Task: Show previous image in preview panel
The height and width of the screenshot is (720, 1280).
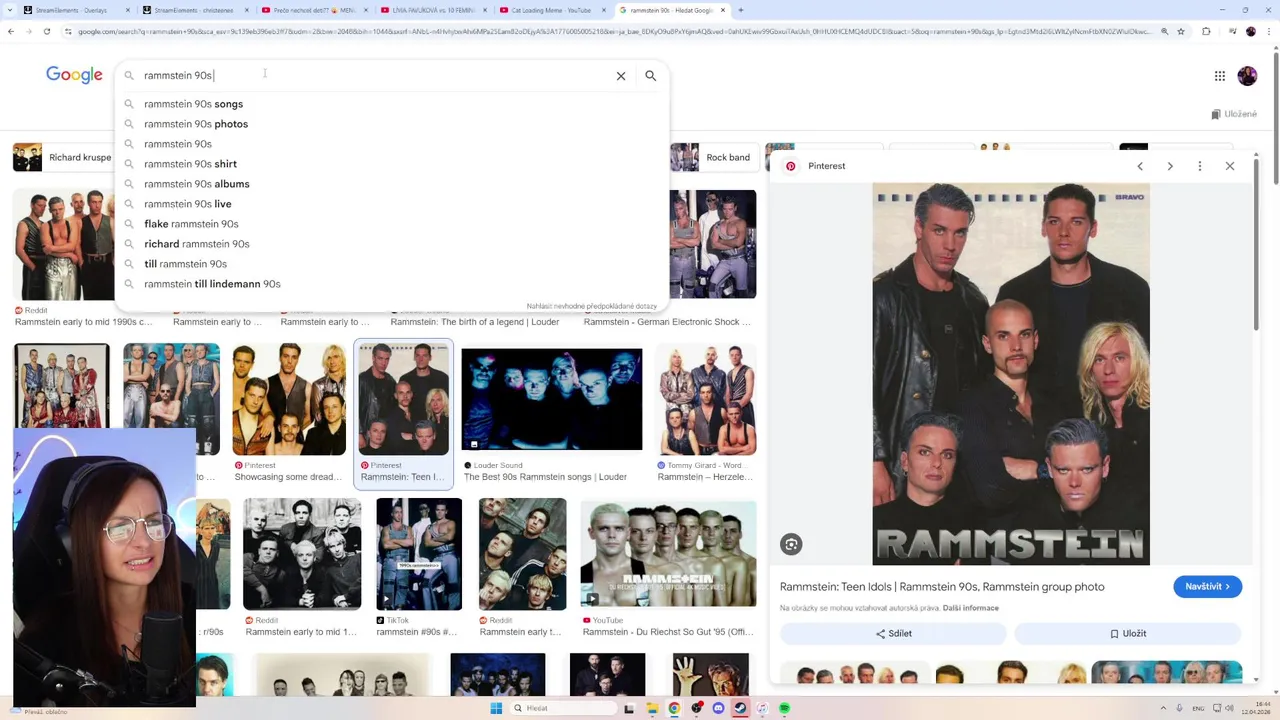Action: pos(1140,166)
